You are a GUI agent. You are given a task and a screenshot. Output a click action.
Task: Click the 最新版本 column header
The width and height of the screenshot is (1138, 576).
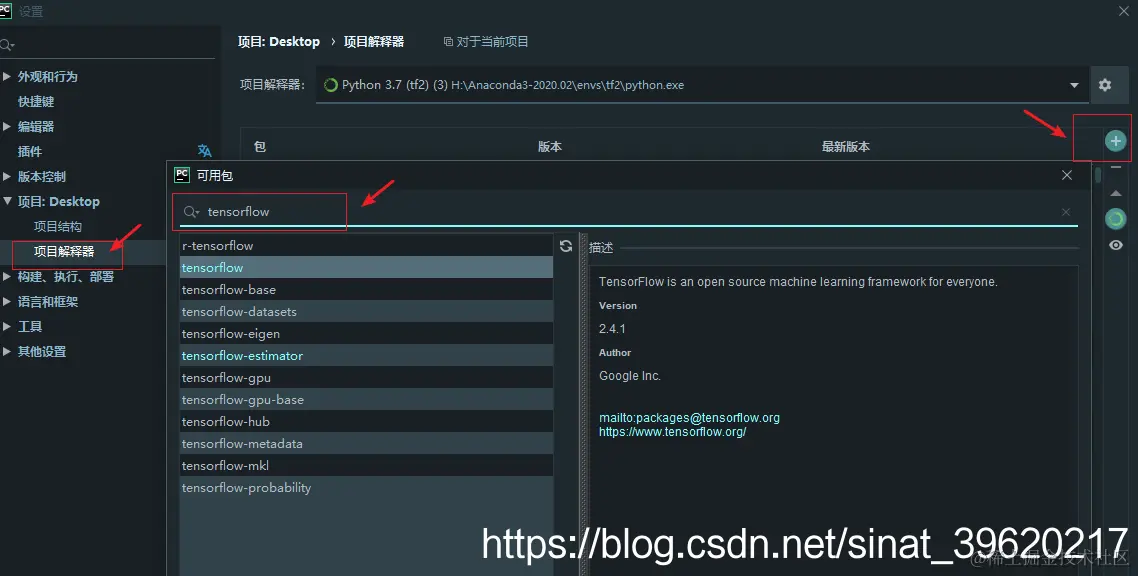846,147
